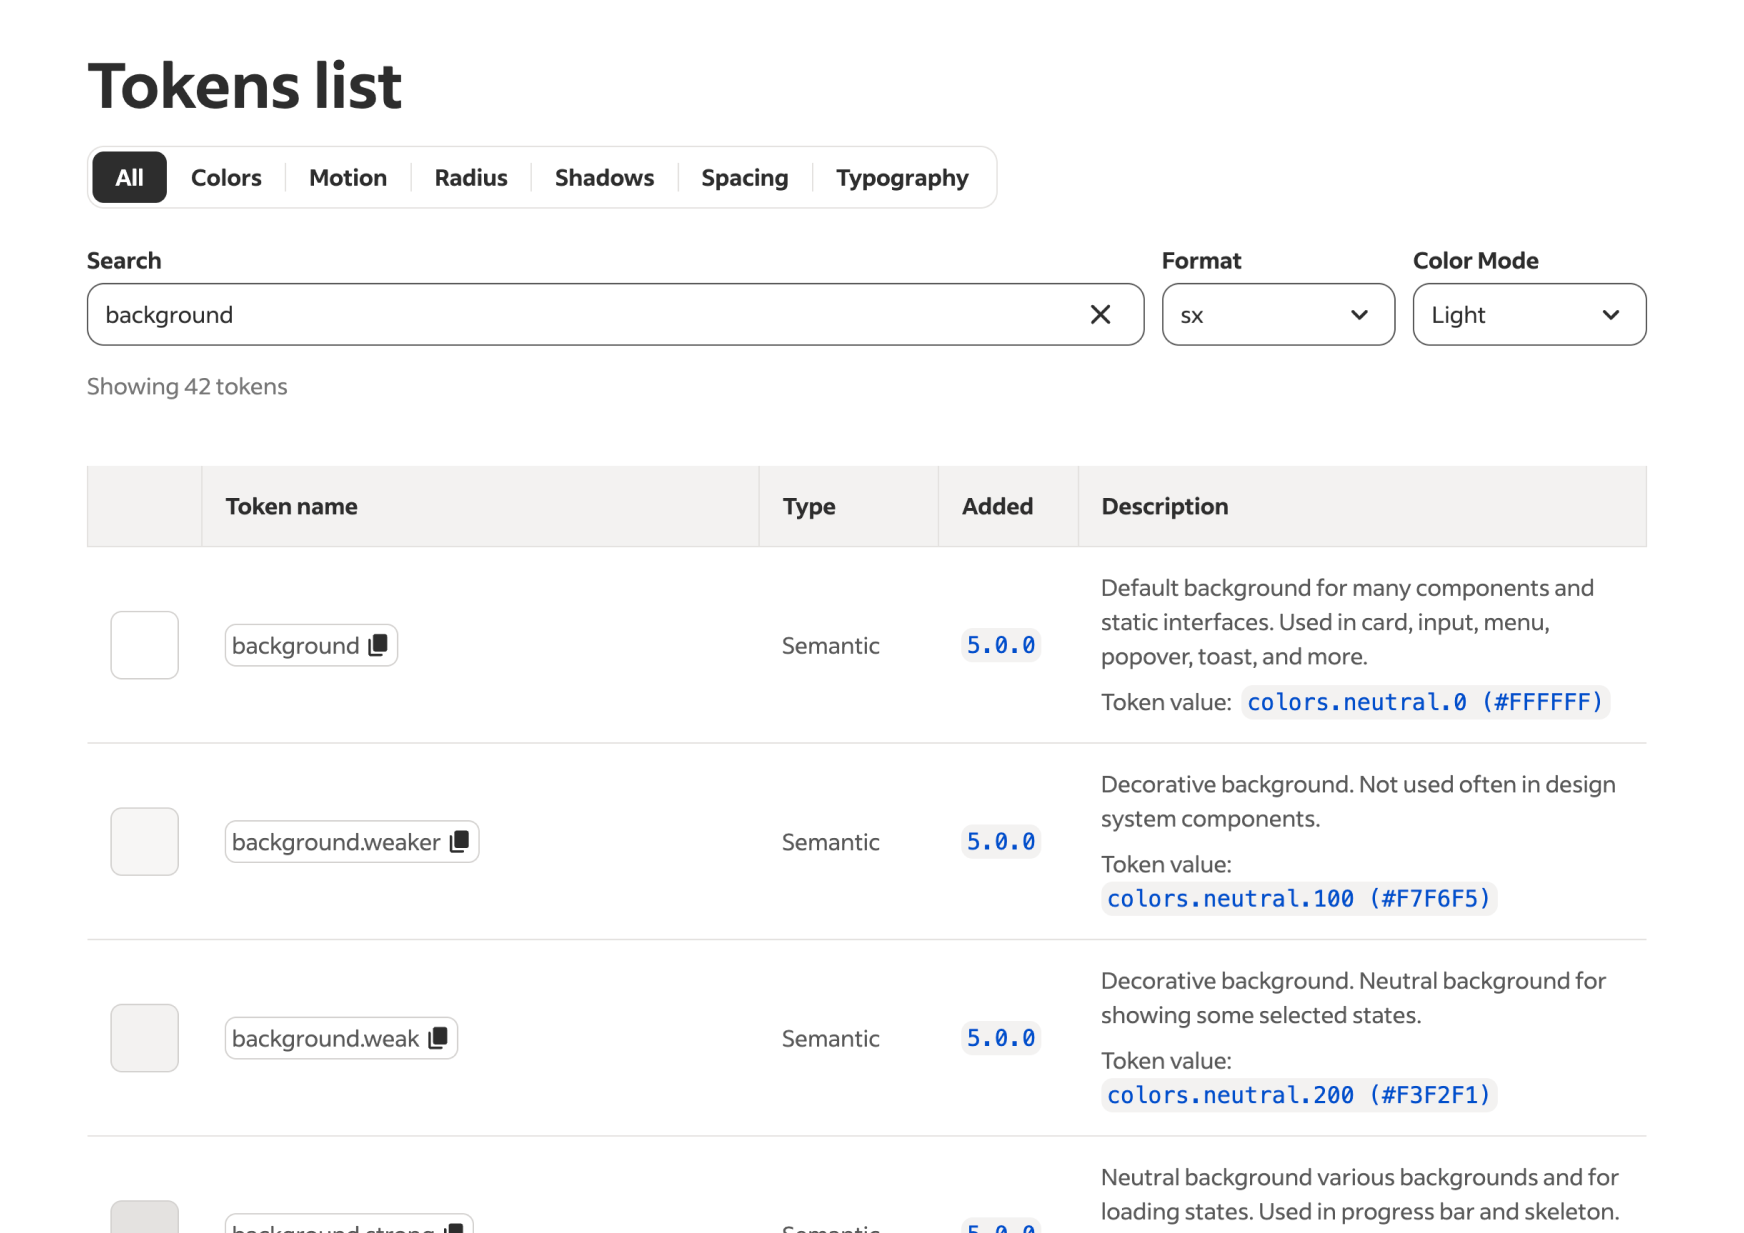Open the Typography tab

point(902,177)
